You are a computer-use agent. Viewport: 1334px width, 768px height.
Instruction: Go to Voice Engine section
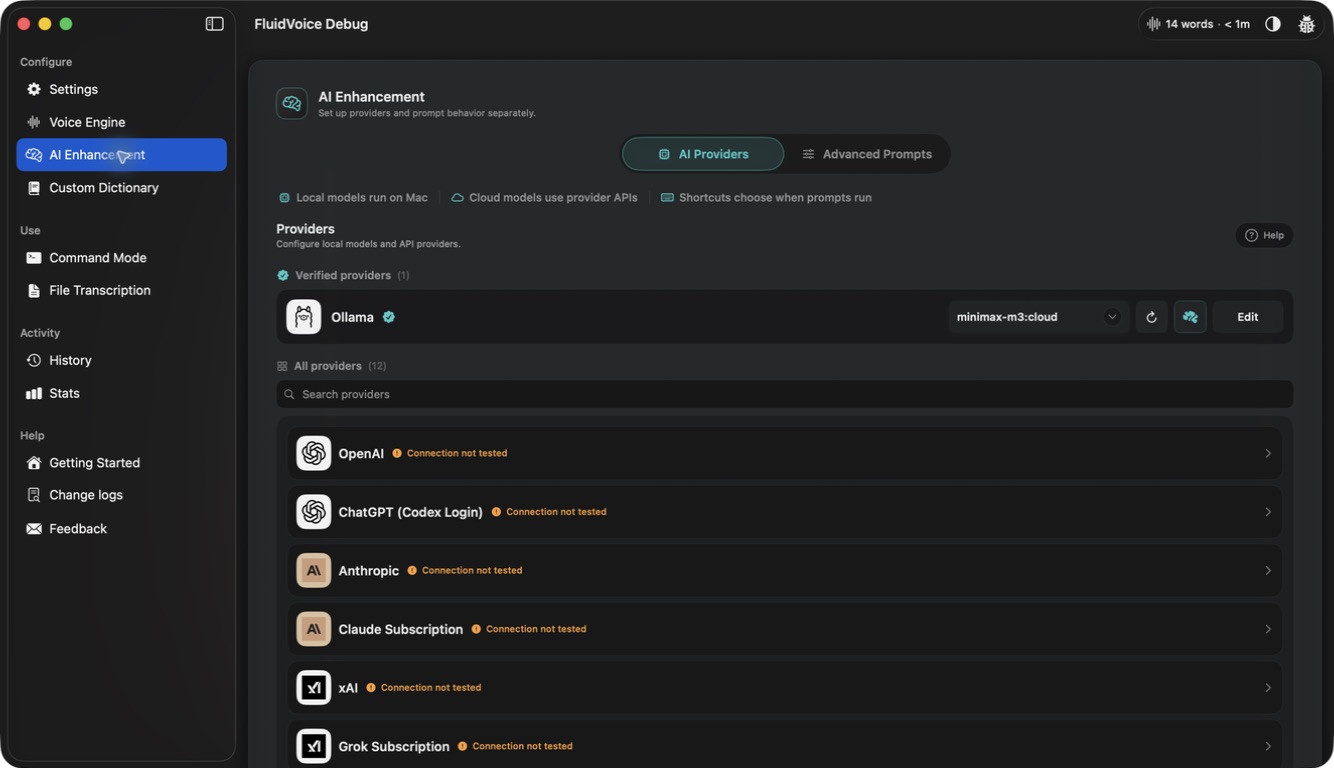(x=121, y=122)
